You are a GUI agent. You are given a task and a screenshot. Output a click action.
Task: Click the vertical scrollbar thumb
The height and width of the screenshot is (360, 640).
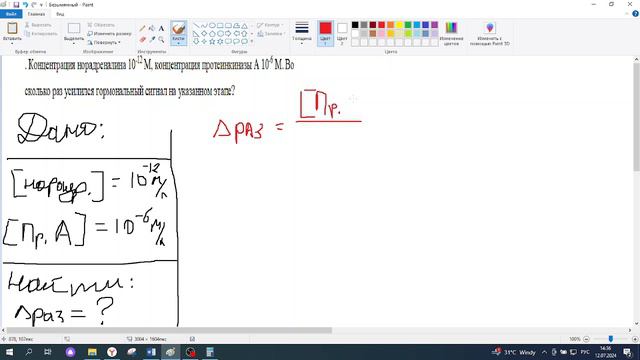636,117
